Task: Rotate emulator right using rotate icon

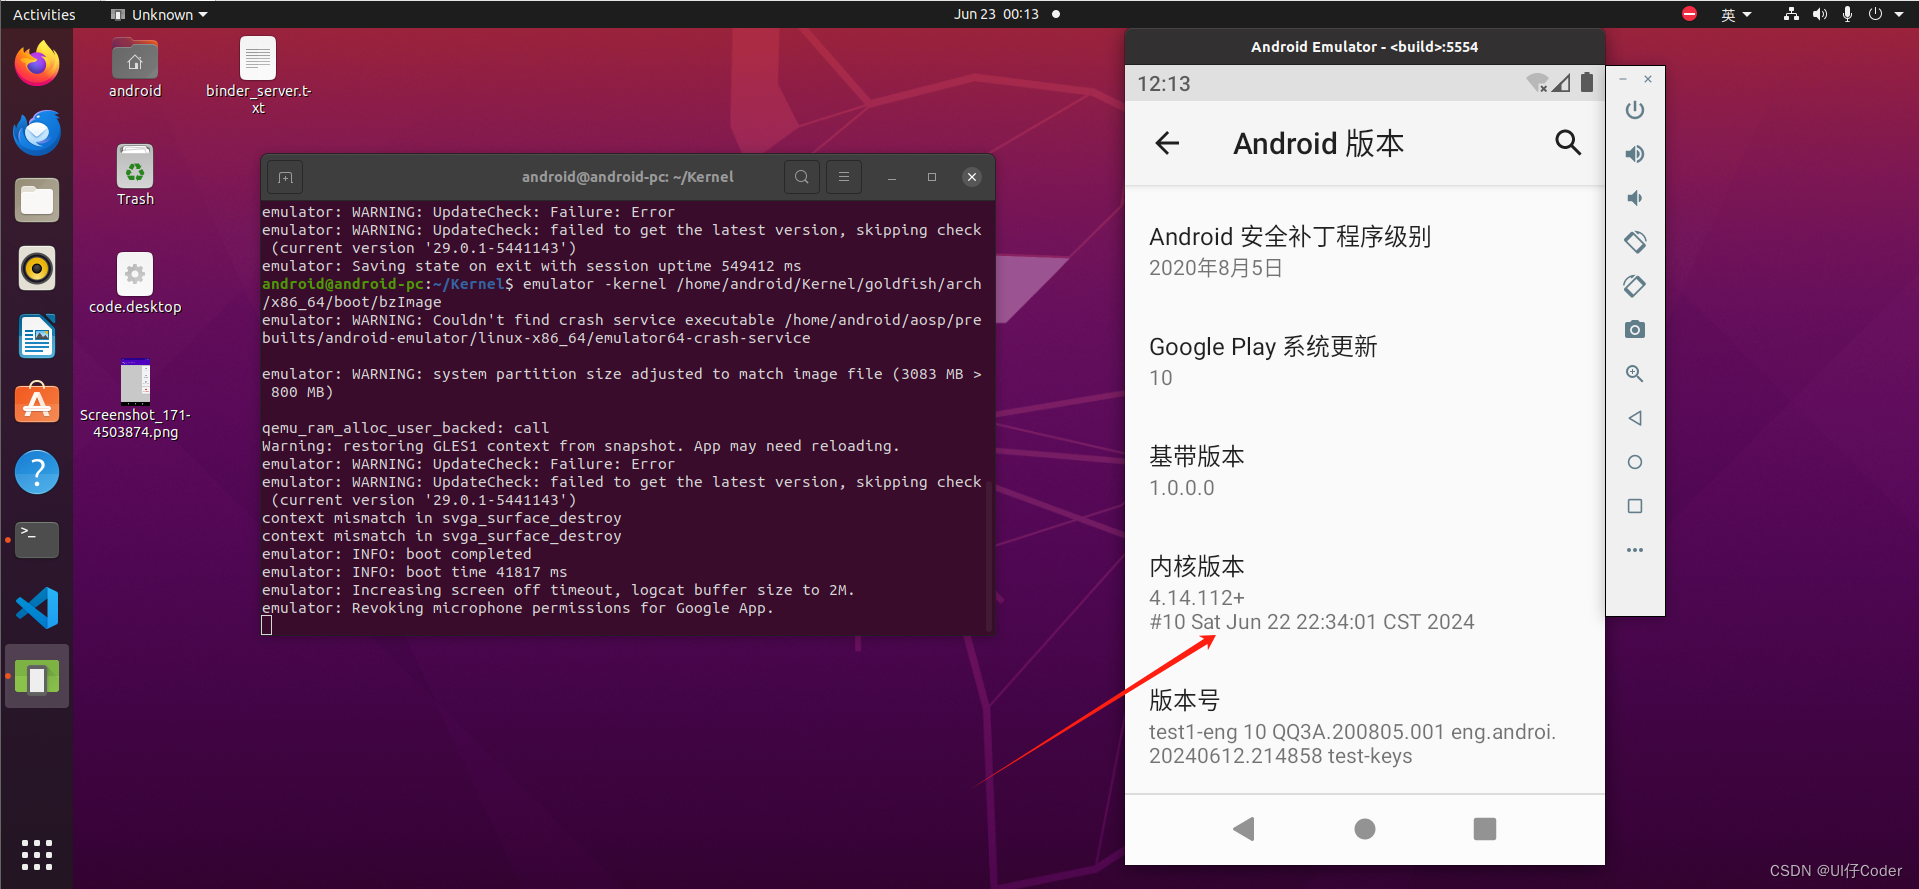Action: click(1635, 286)
